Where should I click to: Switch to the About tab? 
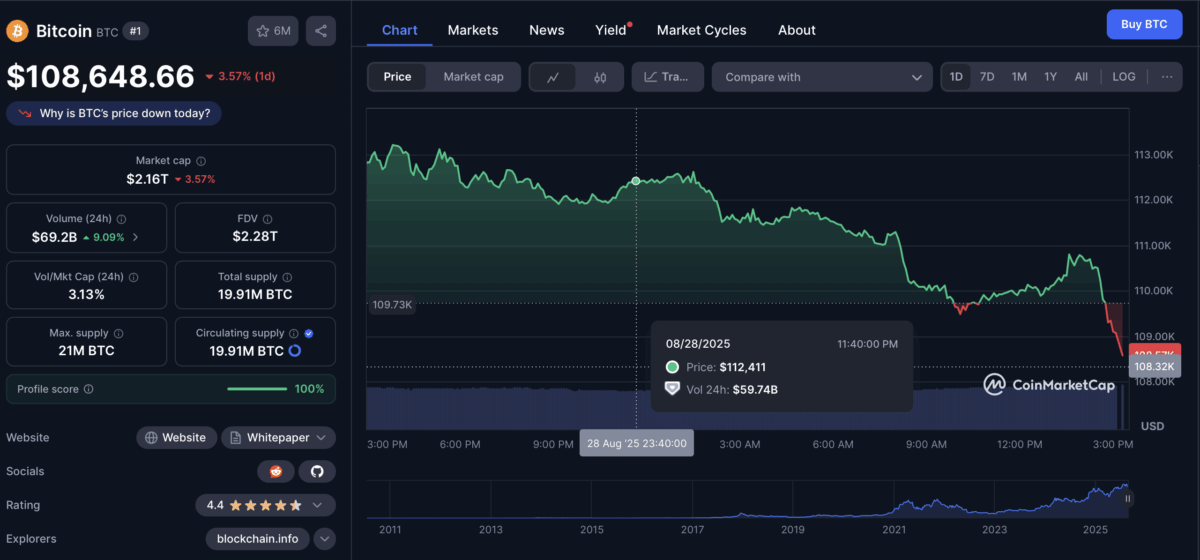tap(797, 30)
